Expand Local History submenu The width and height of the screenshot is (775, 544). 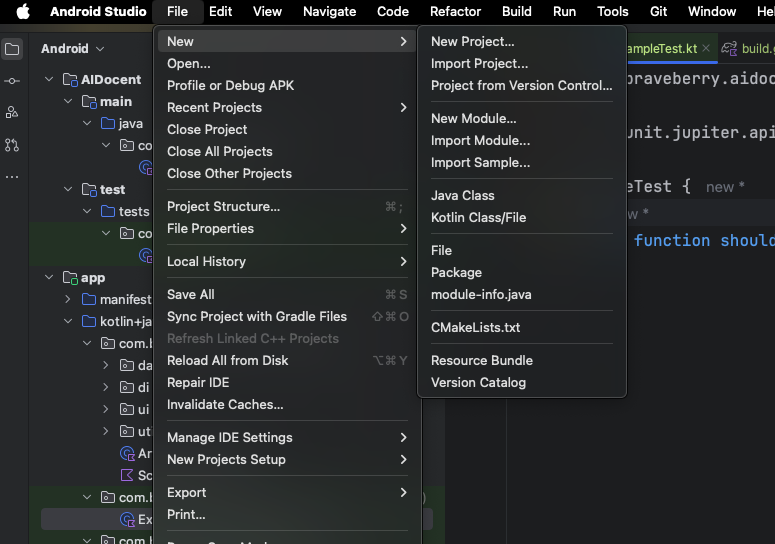288,261
